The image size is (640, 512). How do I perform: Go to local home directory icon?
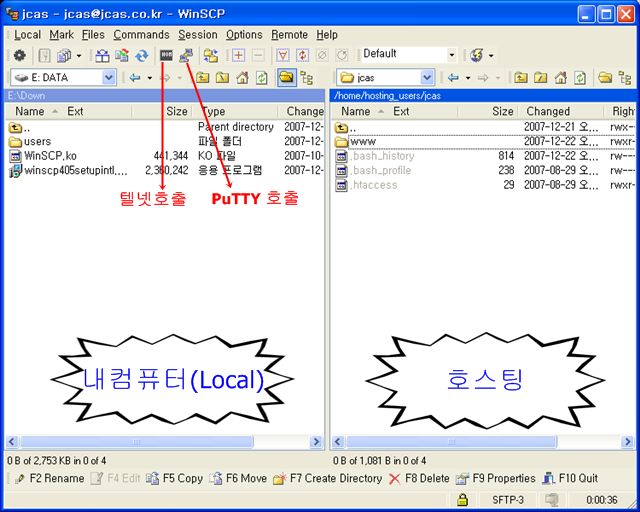coord(242,78)
